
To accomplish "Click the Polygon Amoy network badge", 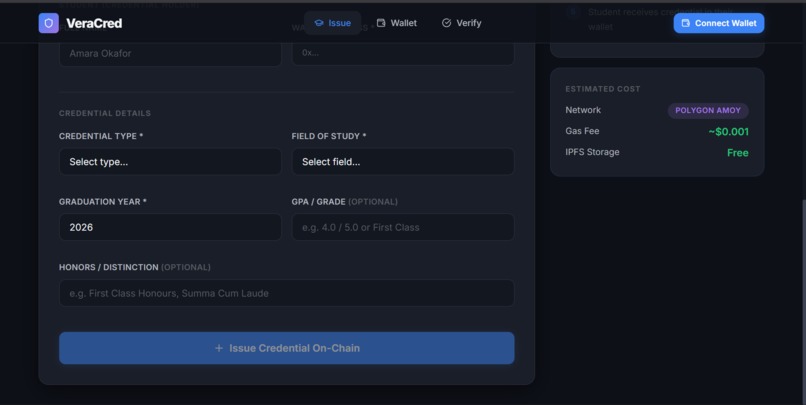I will tap(708, 111).
